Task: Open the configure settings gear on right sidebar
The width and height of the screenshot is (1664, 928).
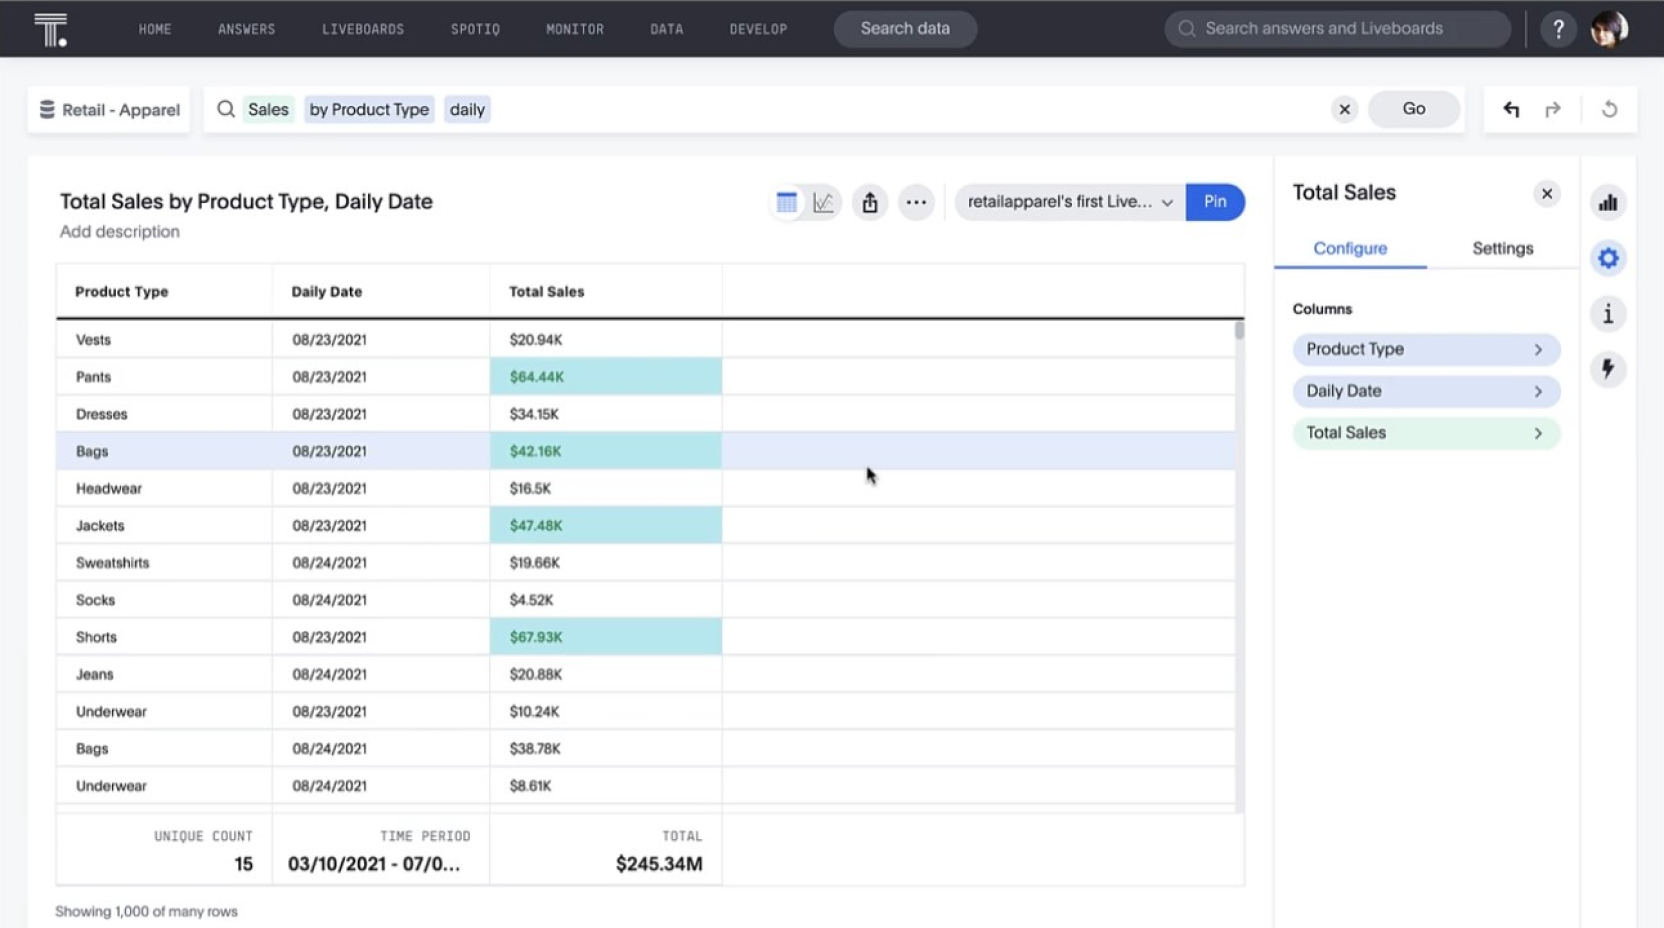Action: [1608, 258]
